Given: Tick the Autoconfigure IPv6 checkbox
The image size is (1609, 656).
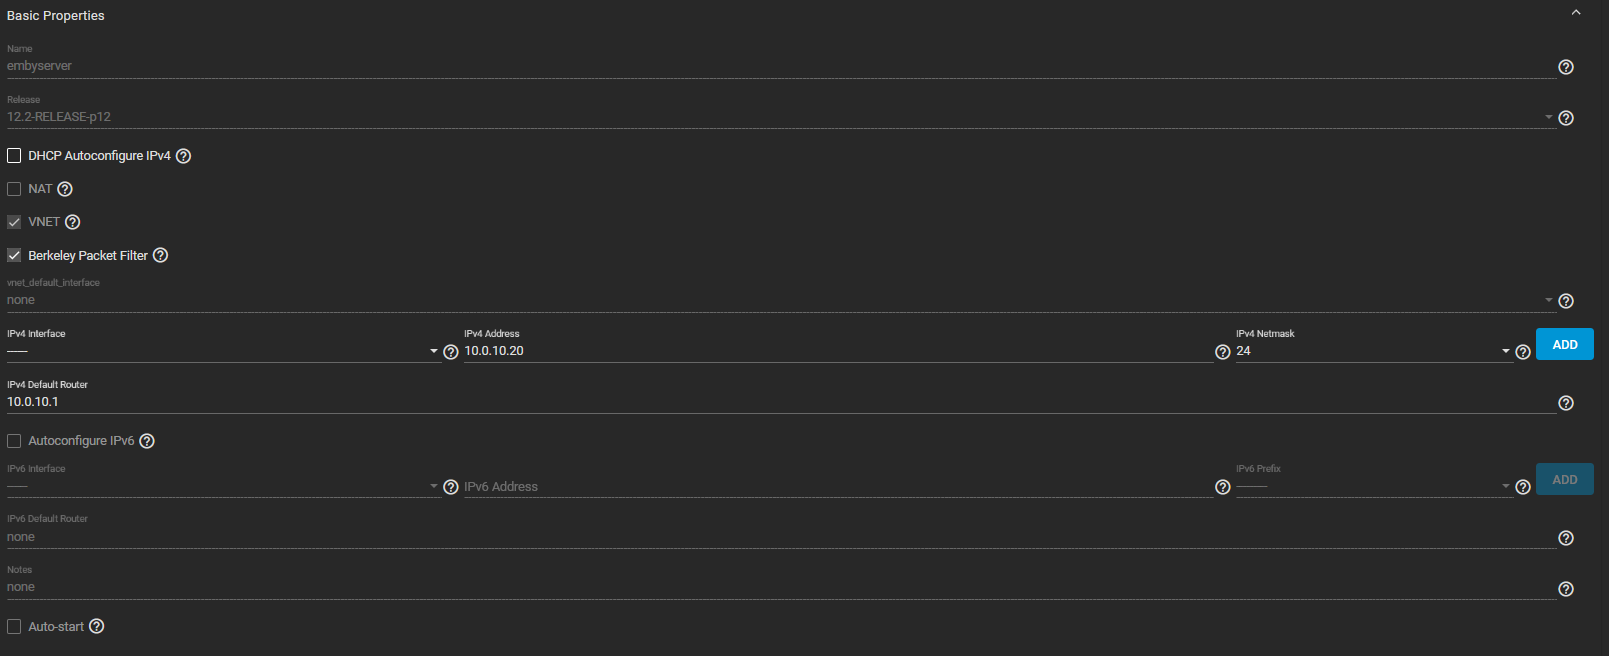Looking at the screenshot, I should tap(14, 441).
